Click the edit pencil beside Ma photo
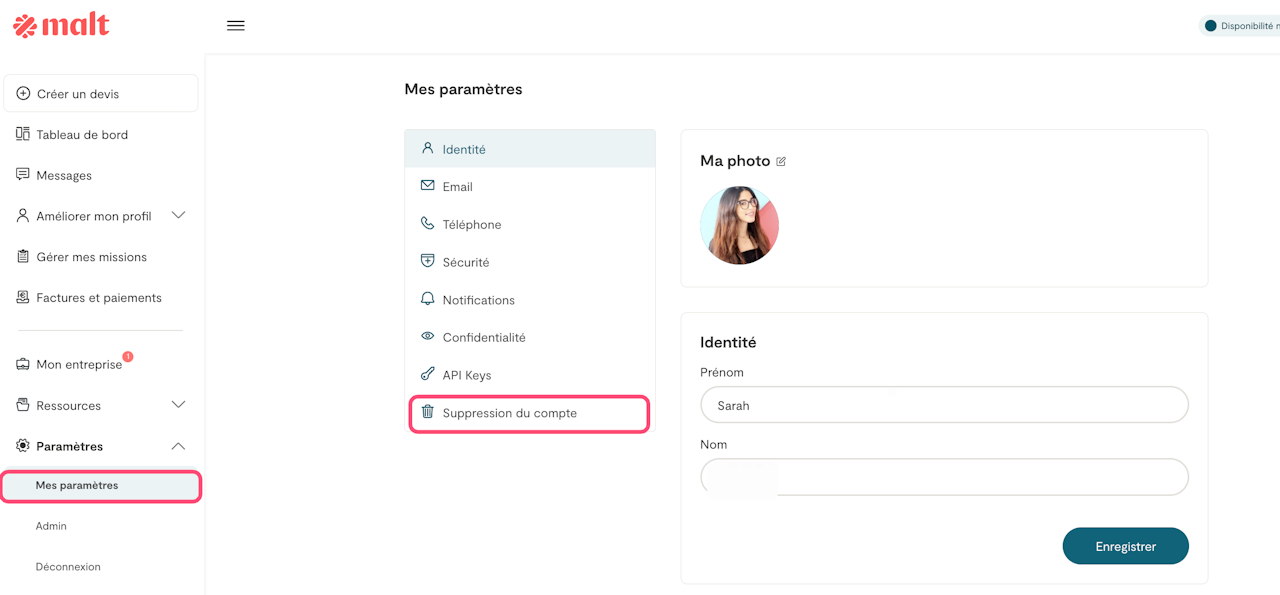Image resolution: width=1280 pixels, height=595 pixels. (x=781, y=161)
